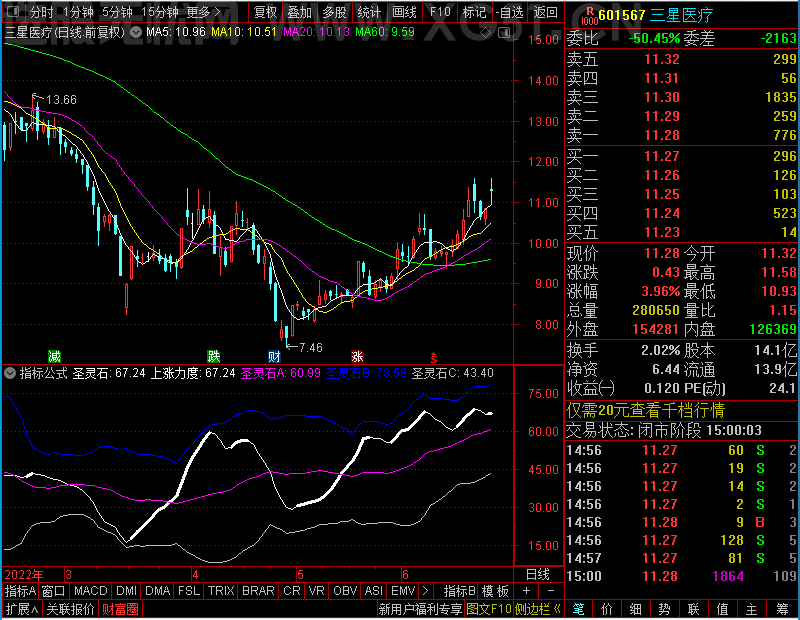This screenshot has width=800, height=620.
Task: Click the panel icon beside the diamond
Action: coord(504,33)
